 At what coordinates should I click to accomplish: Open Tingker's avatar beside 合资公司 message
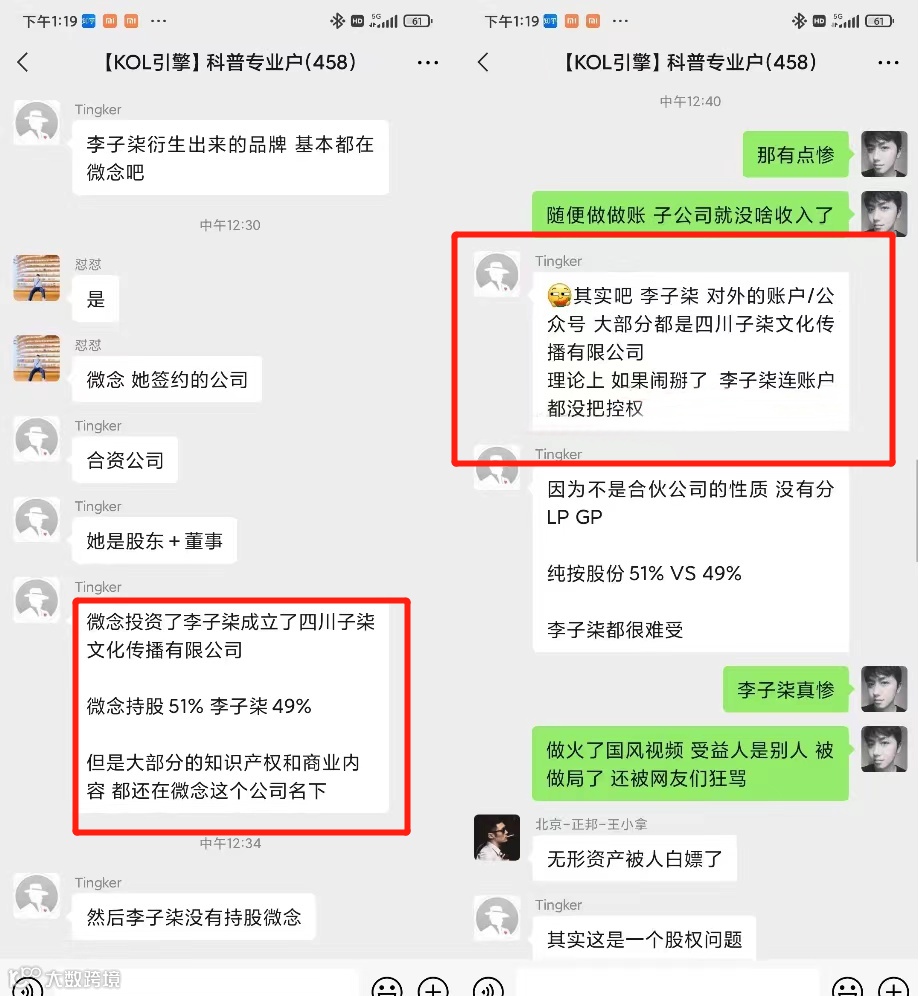coord(37,439)
